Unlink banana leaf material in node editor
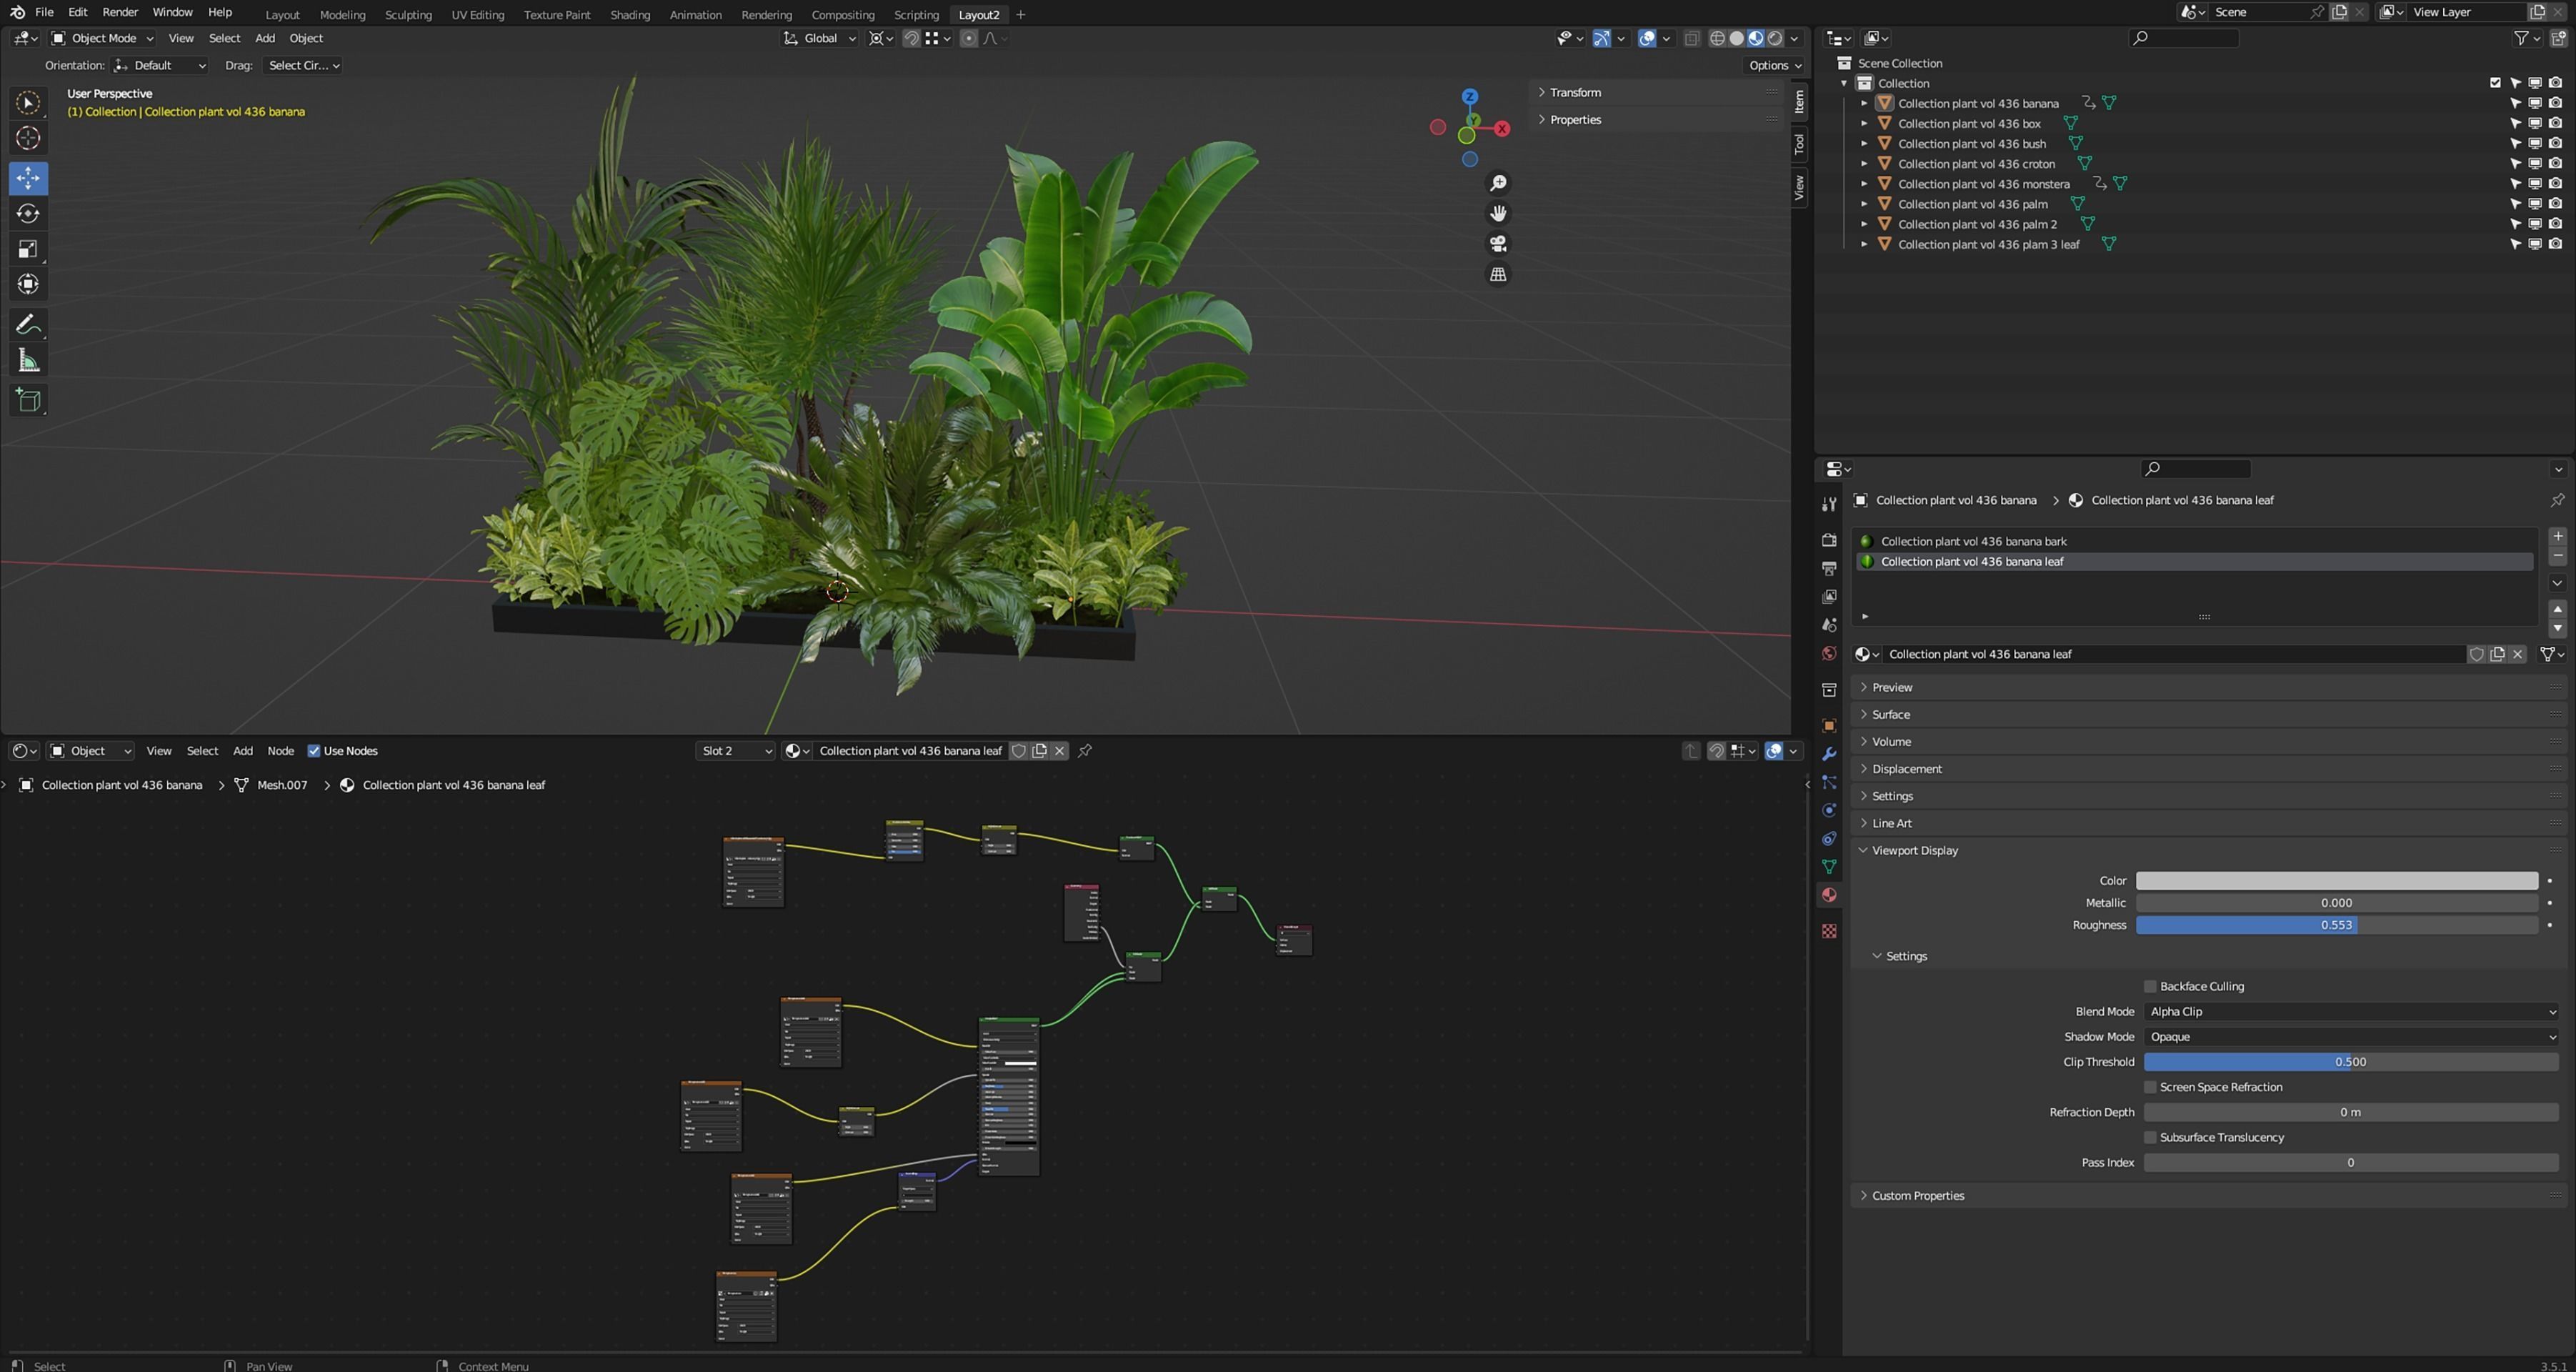Image resolution: width=2576 pixels, height=1372 pixels. 1060,751
